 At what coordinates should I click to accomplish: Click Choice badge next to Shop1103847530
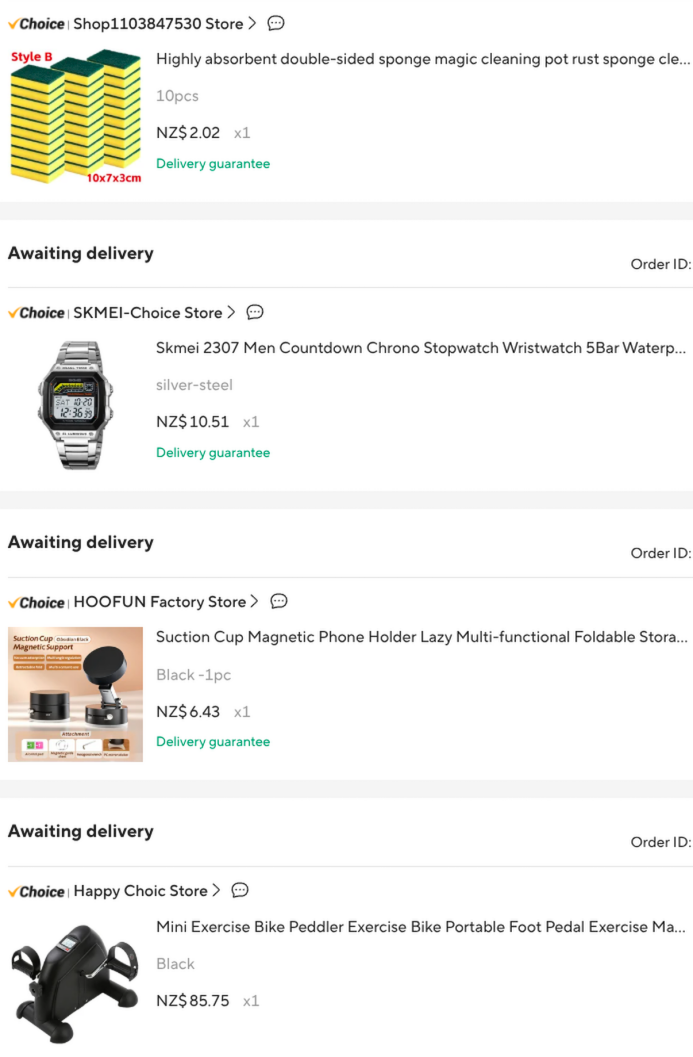36,24
